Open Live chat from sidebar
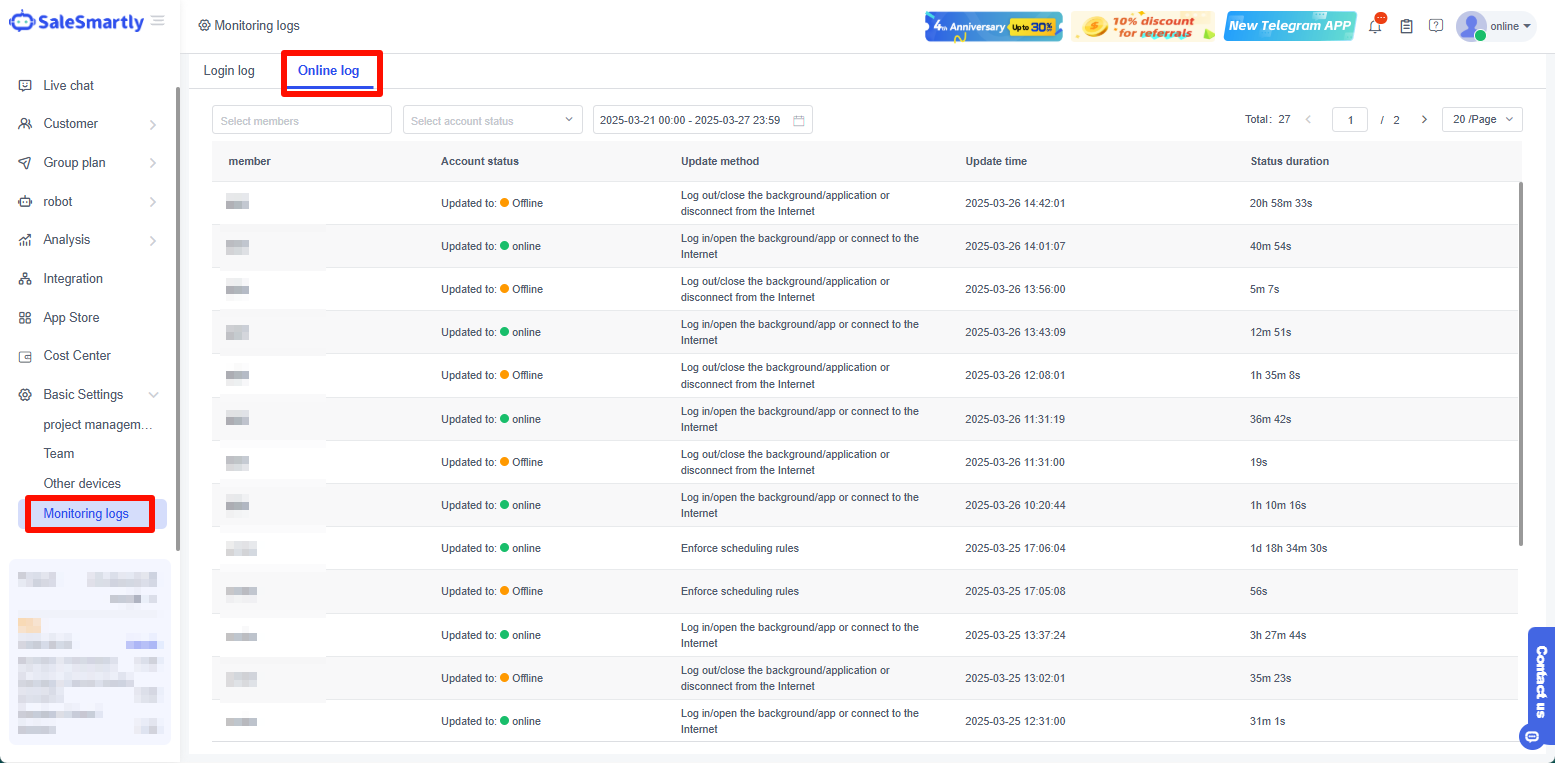The height and width of the screenshot is (763, 1555). [68, 86]
